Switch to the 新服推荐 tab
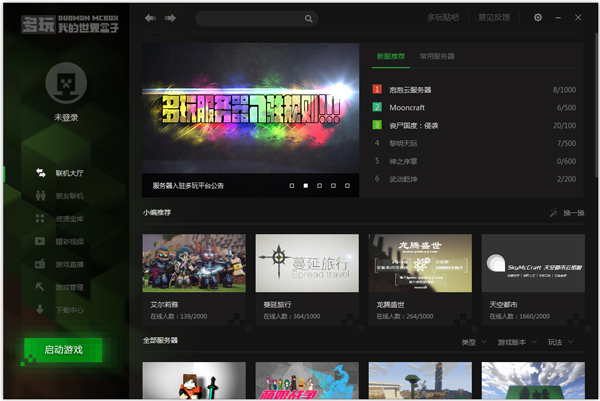The image size is (600, 401). [x=391, y=57]
